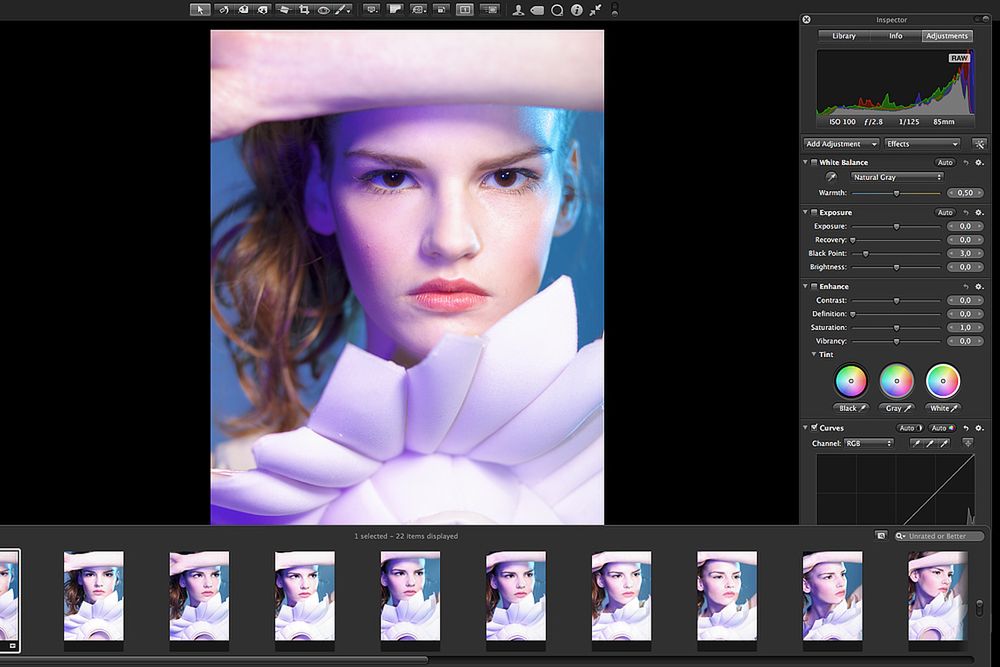Click the Saturation slider handle
Screen dimensions: 1000x667
896,328
